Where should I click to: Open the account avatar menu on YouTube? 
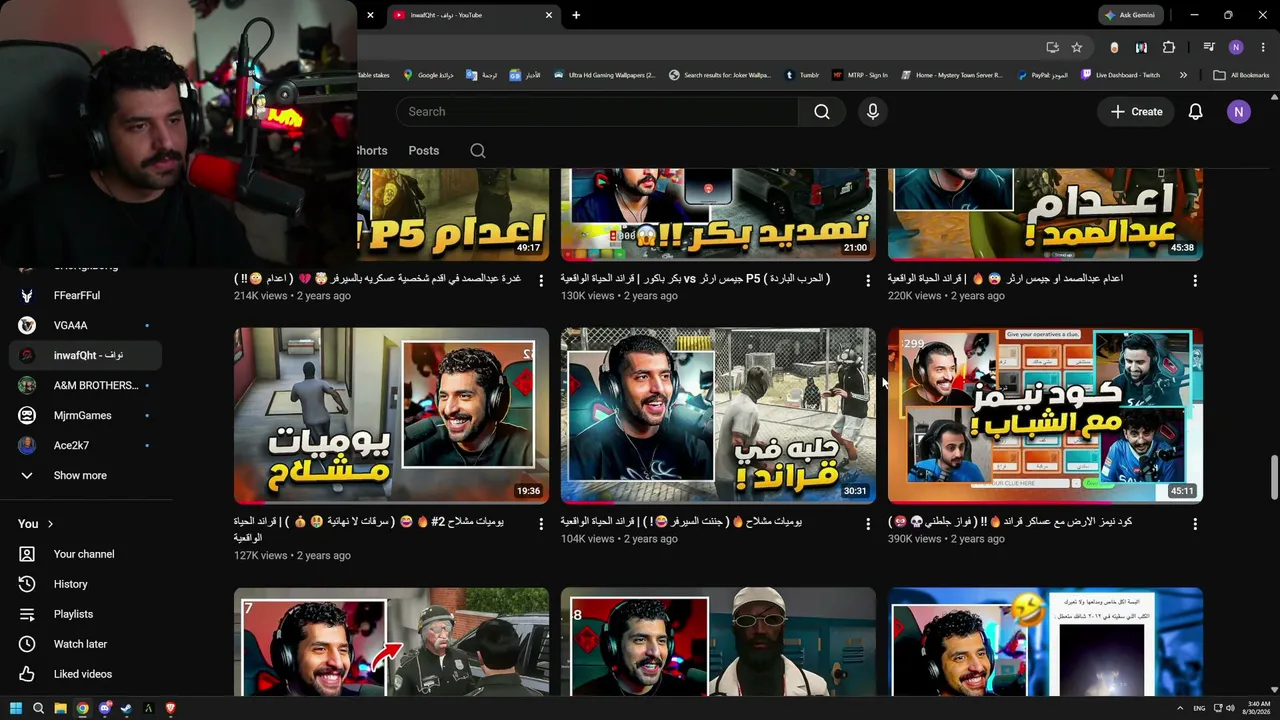(1238, 112)
